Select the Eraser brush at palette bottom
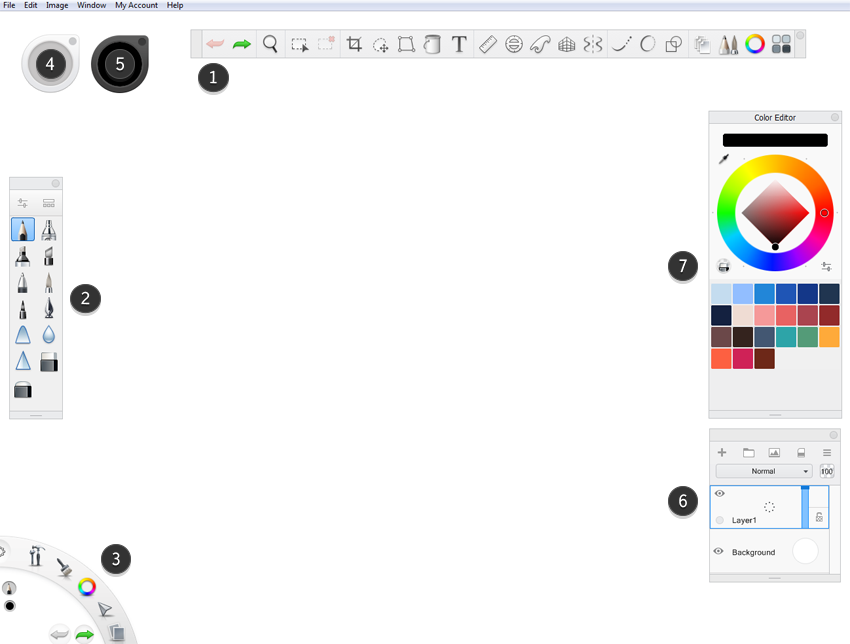Viewport: 850px width, 644px height. click(x=22, y=389)
